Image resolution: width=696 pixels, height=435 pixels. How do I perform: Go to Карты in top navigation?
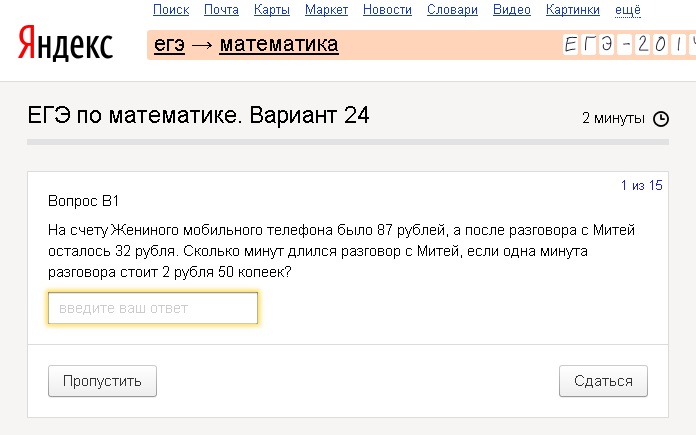pyautogui.click(x=272, y=10)
